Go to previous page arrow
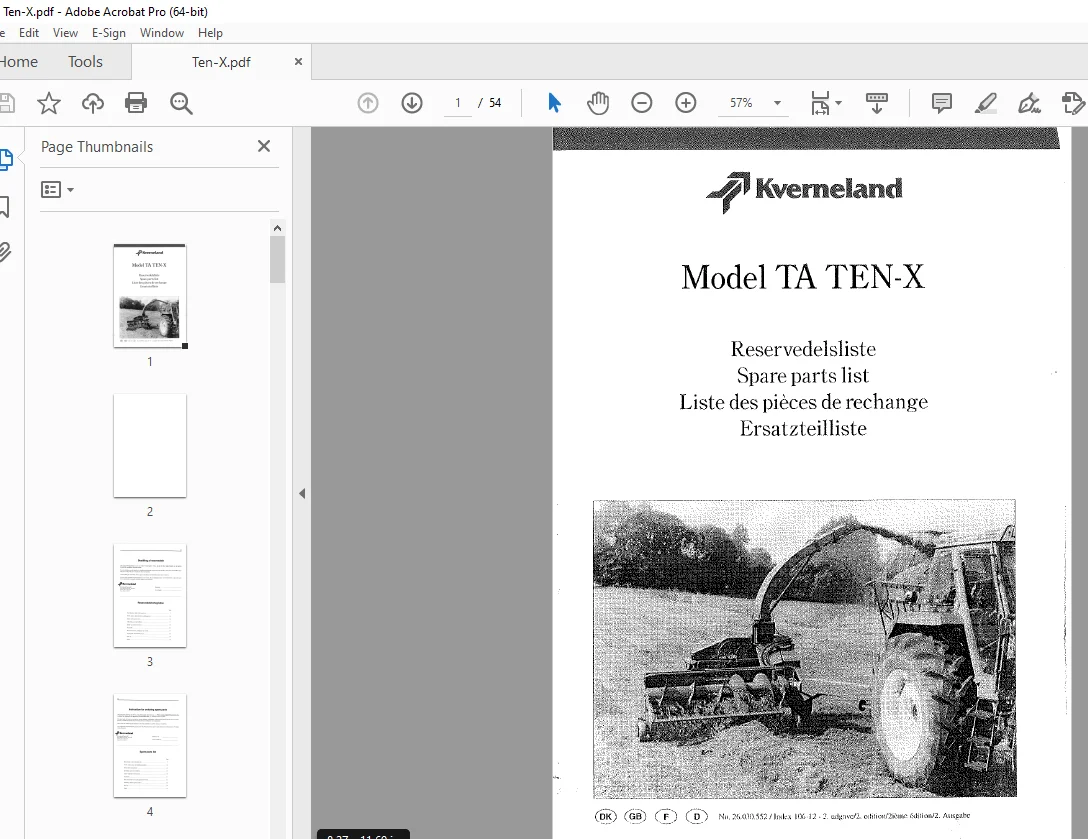The width and height of the screenshot is (1088, 839). pos(368,103)
